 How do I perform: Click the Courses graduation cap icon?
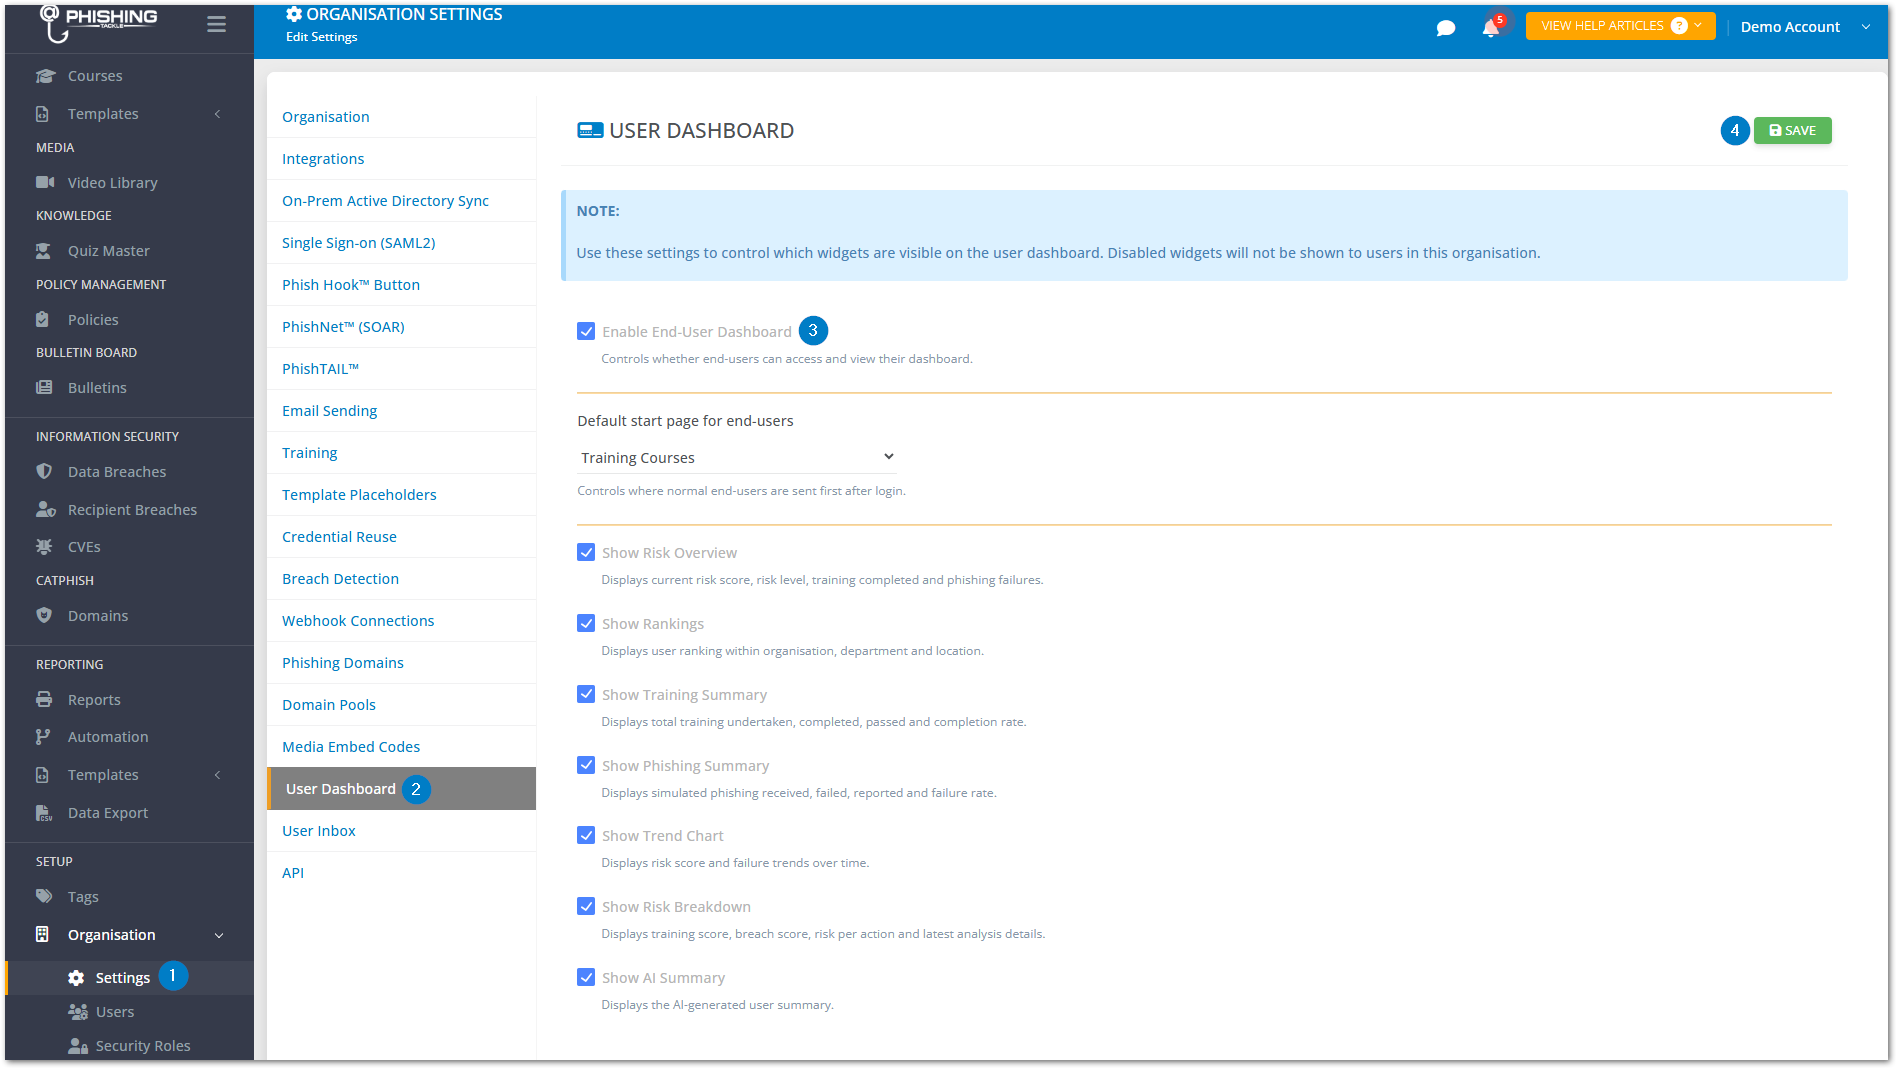(45, 76)
